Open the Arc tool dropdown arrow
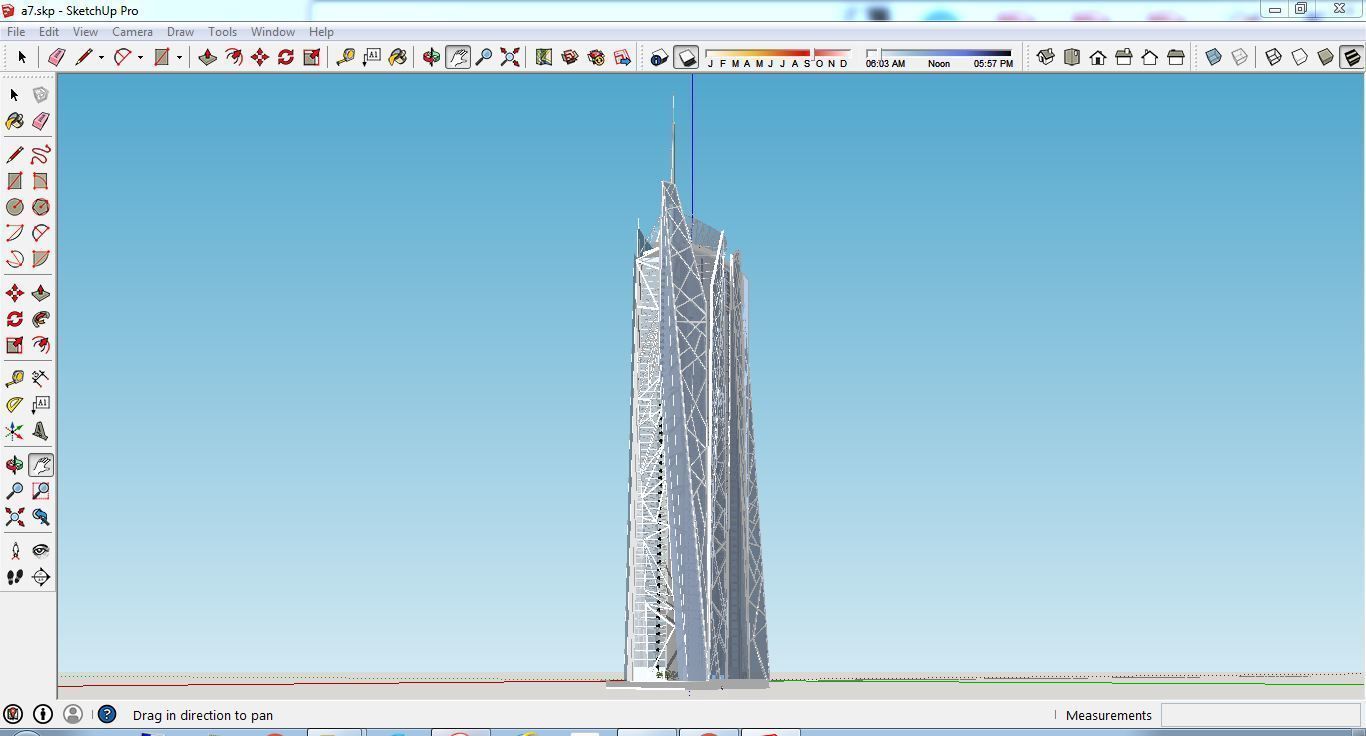1366x736 pixels. pyautogui.click(x=138, y=57)
